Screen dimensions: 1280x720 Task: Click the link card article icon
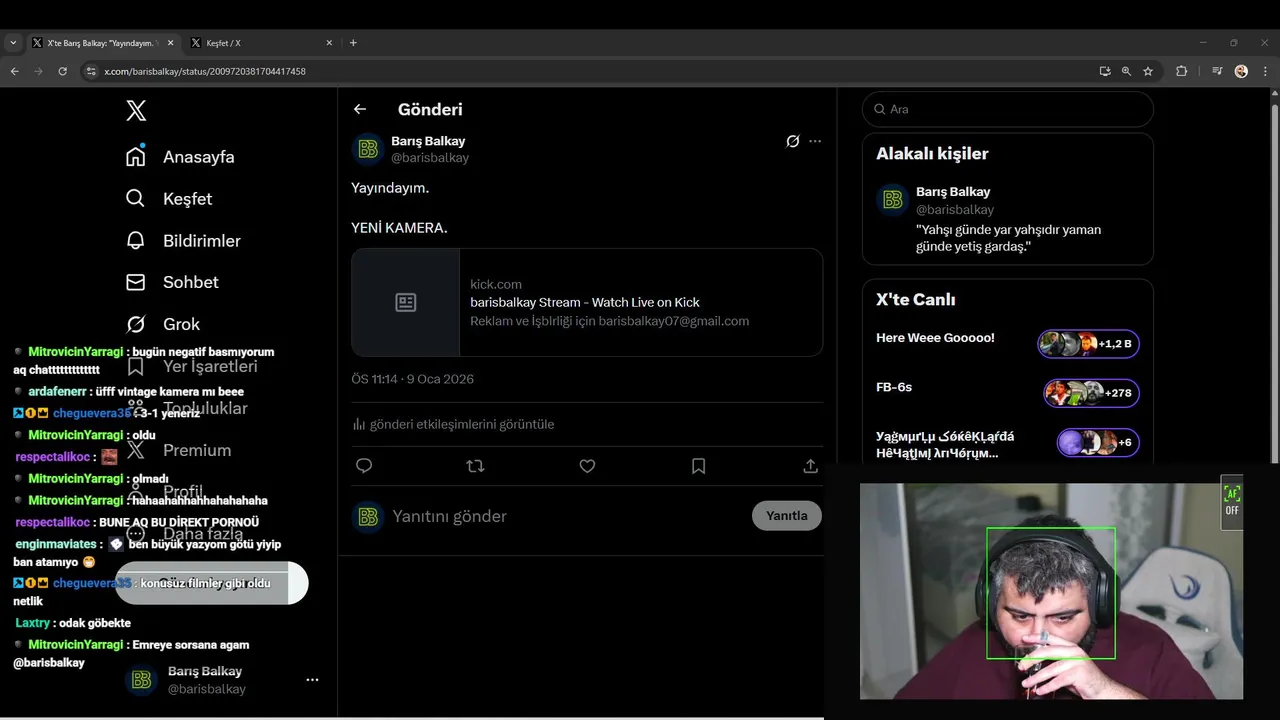point(406,302)
